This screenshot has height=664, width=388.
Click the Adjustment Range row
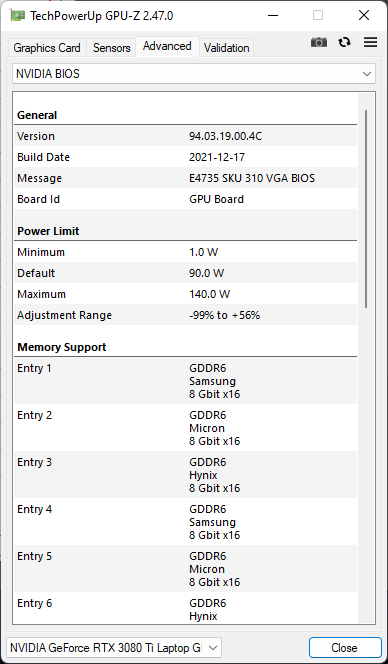[186, 315]
